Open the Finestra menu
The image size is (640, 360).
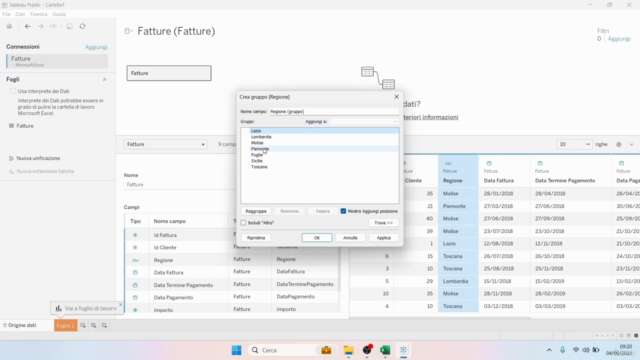(x=38, y=14)
